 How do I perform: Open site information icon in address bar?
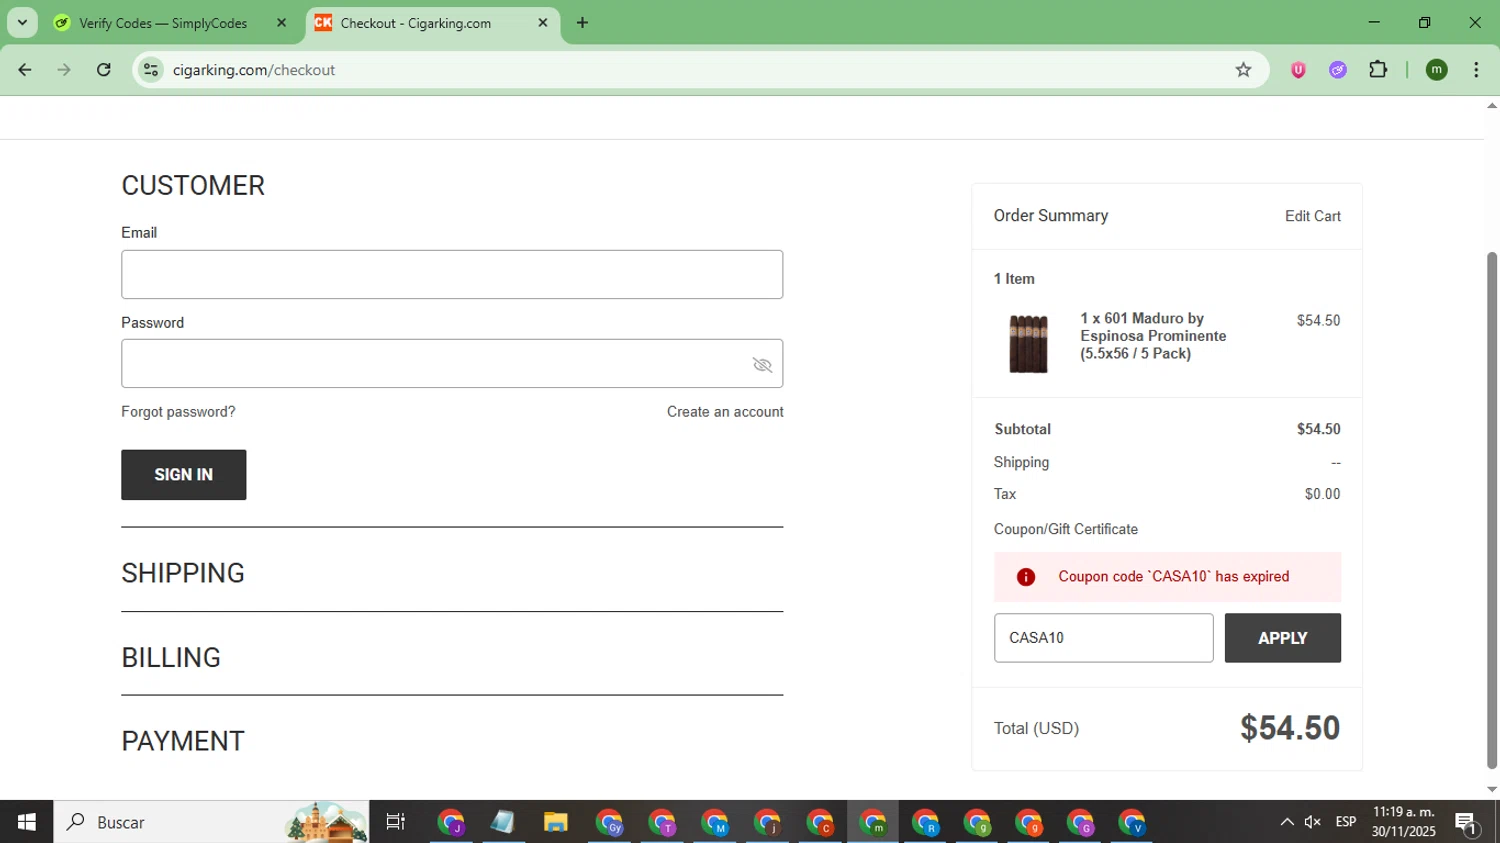click(x=151, y=70)
